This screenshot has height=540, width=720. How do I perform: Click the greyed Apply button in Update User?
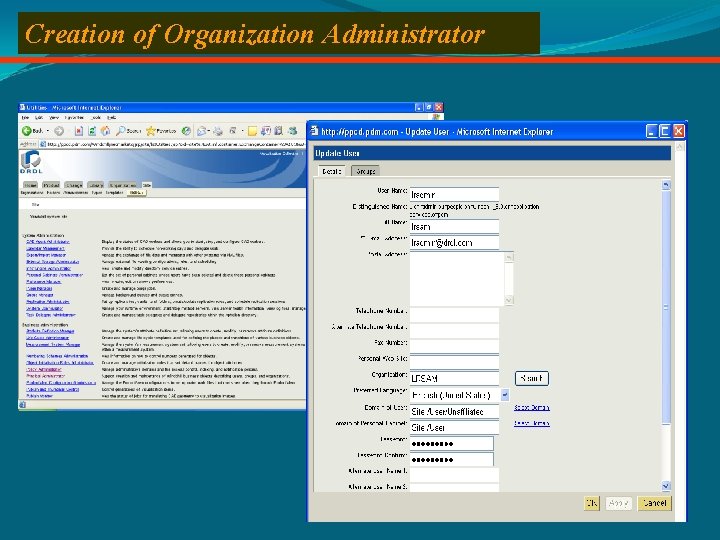click(x=619, y=503)
